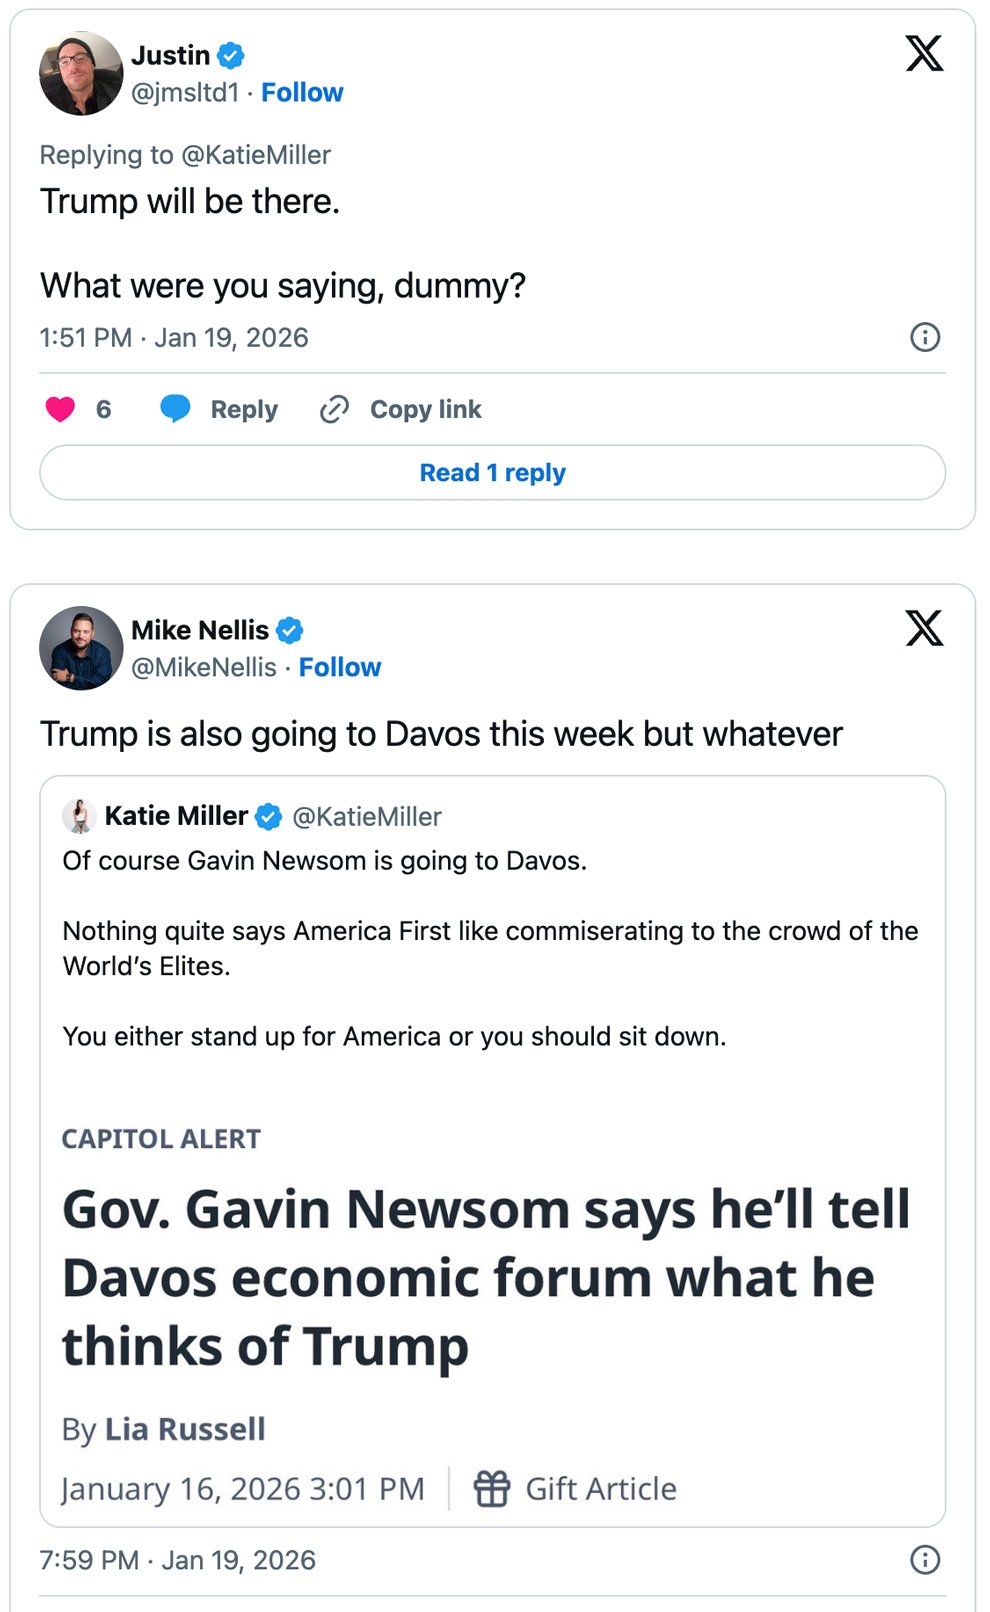The height and width of the screenshot is (1612, 990).
Task: Like Justin's reply with the heart icon
Action: pos(60,409)
